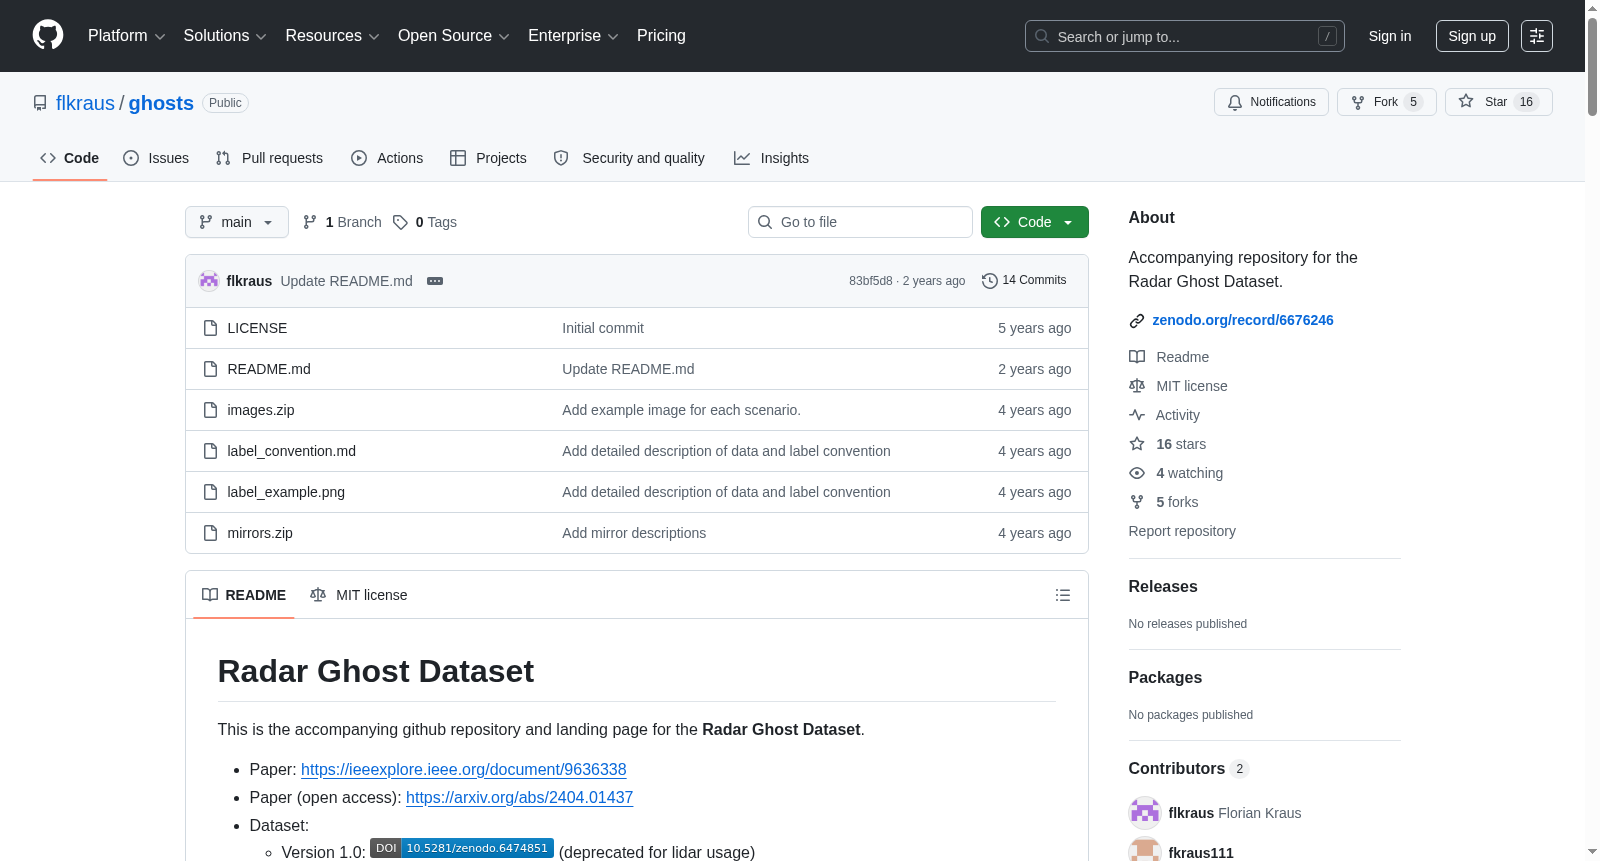View the 1 Branch list
This screenshot has height=861, width=1600.
click(x=342, y=222)
